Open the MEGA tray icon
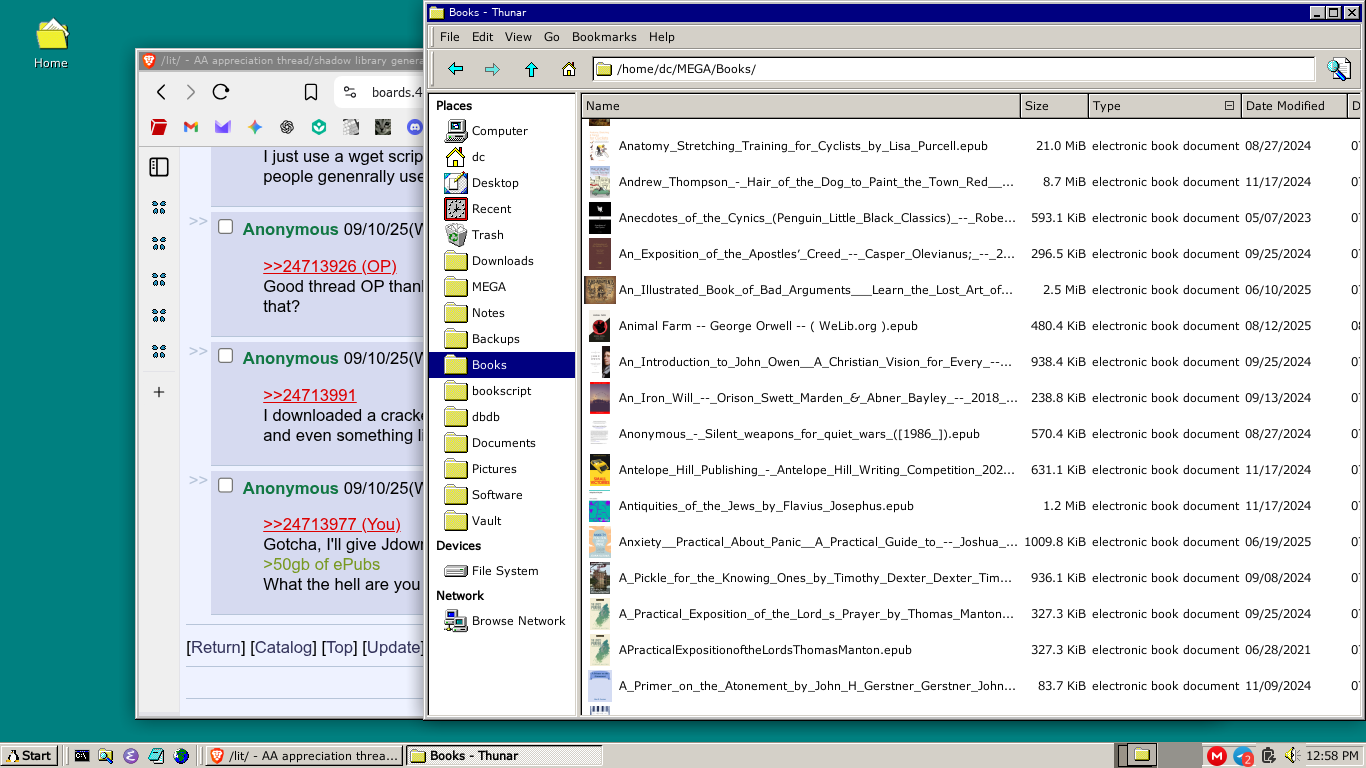This screenshot has width=1366, height=768. 1217,756
